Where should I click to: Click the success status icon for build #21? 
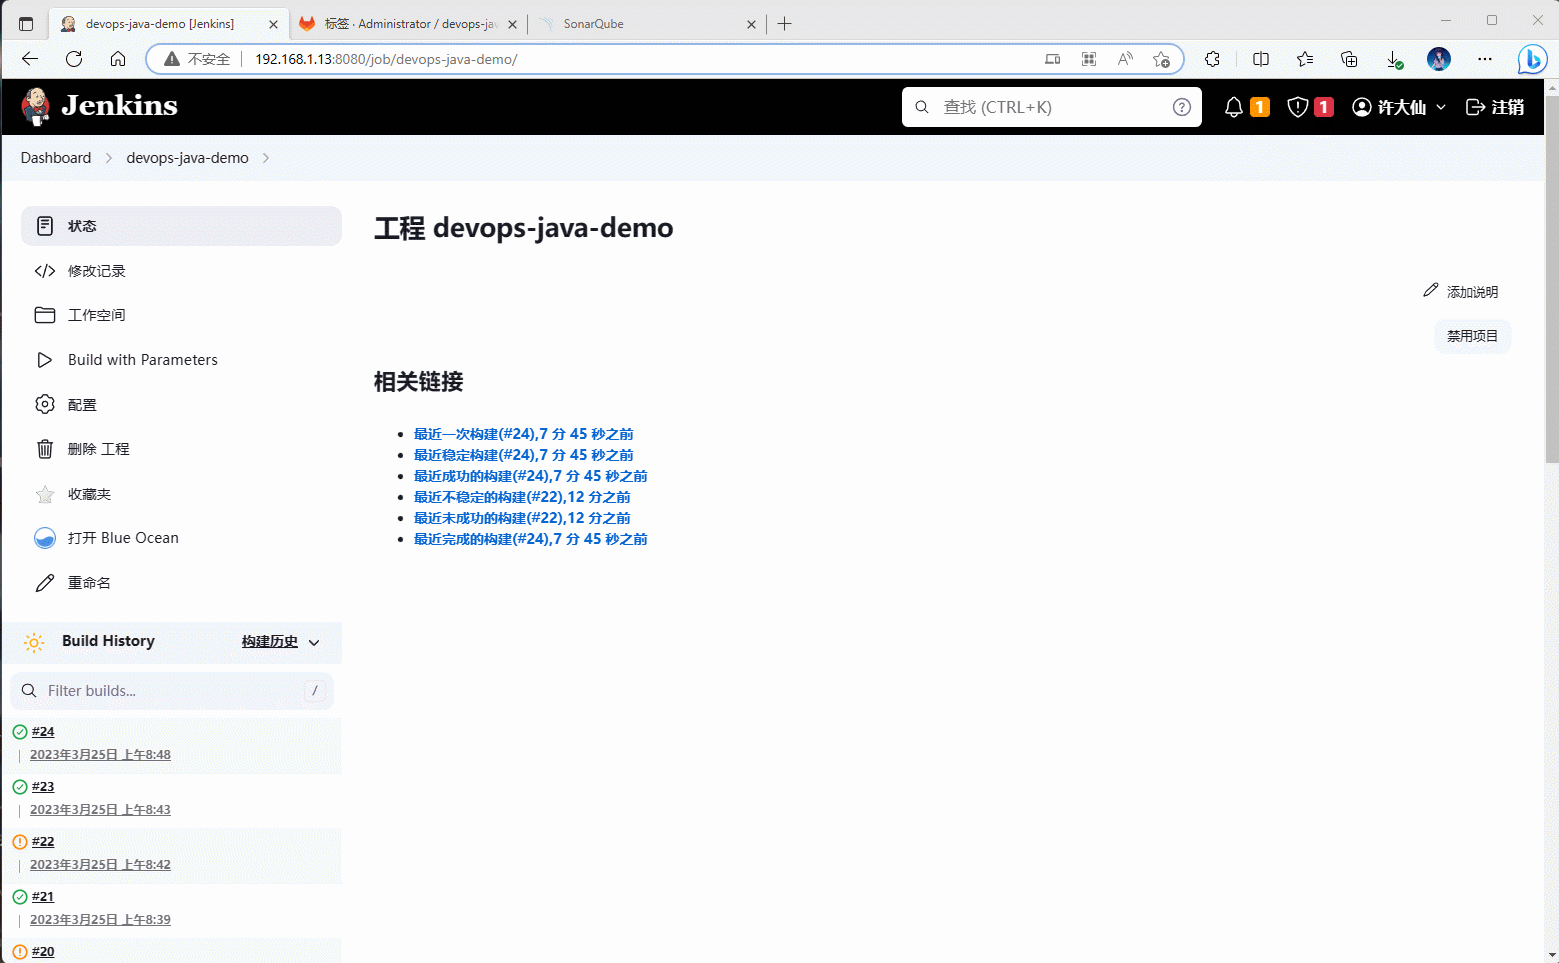click(20, 897)
